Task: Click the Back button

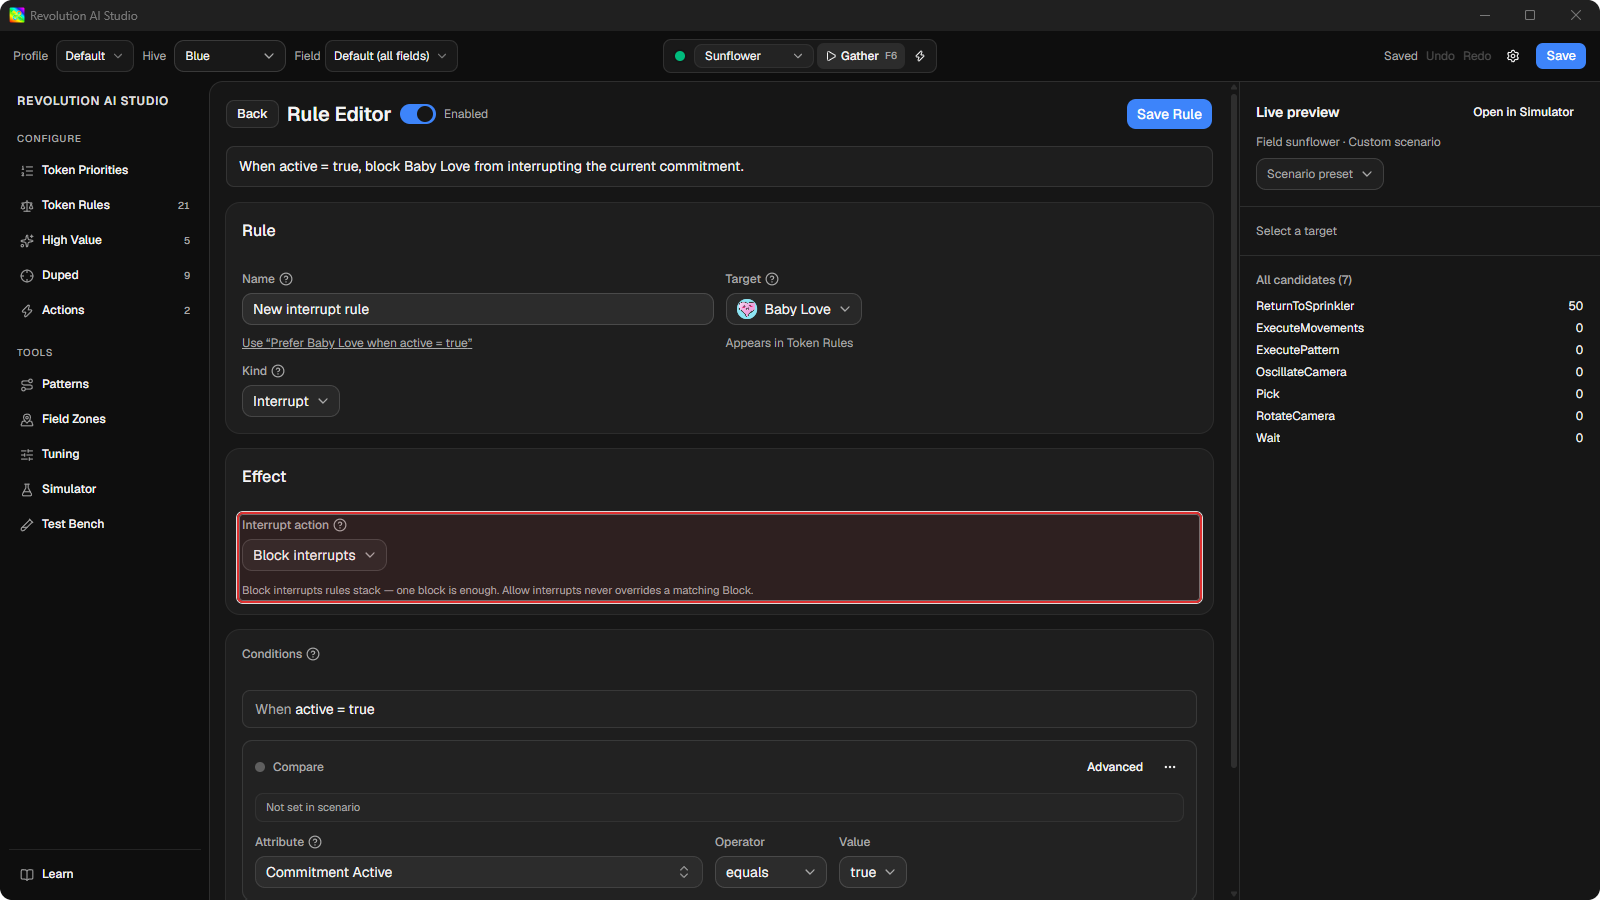Action: pos(252,114)
